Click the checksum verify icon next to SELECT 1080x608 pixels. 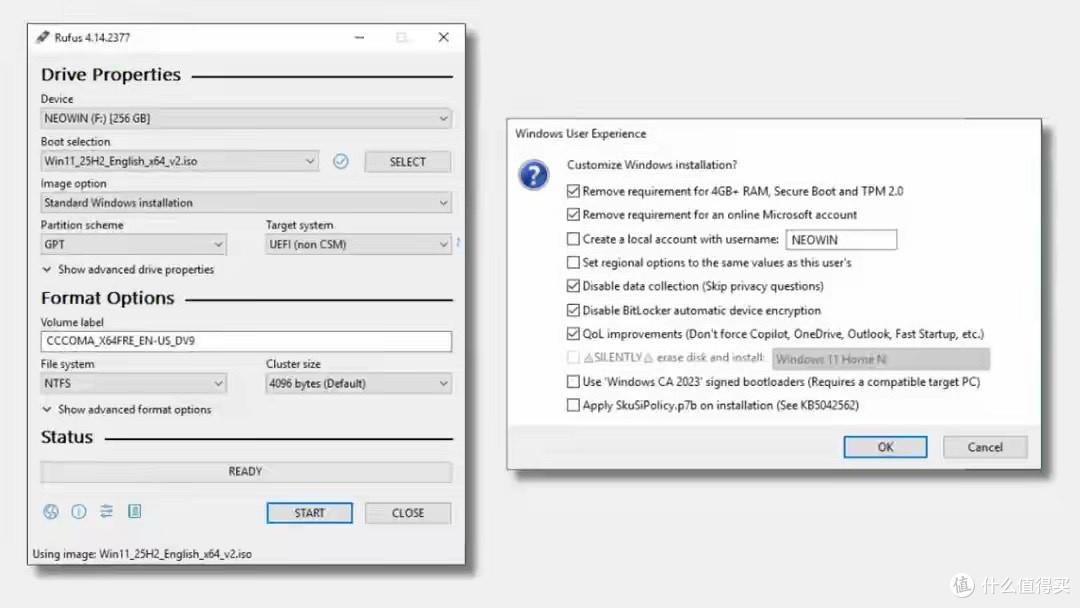tap(340, 161)
